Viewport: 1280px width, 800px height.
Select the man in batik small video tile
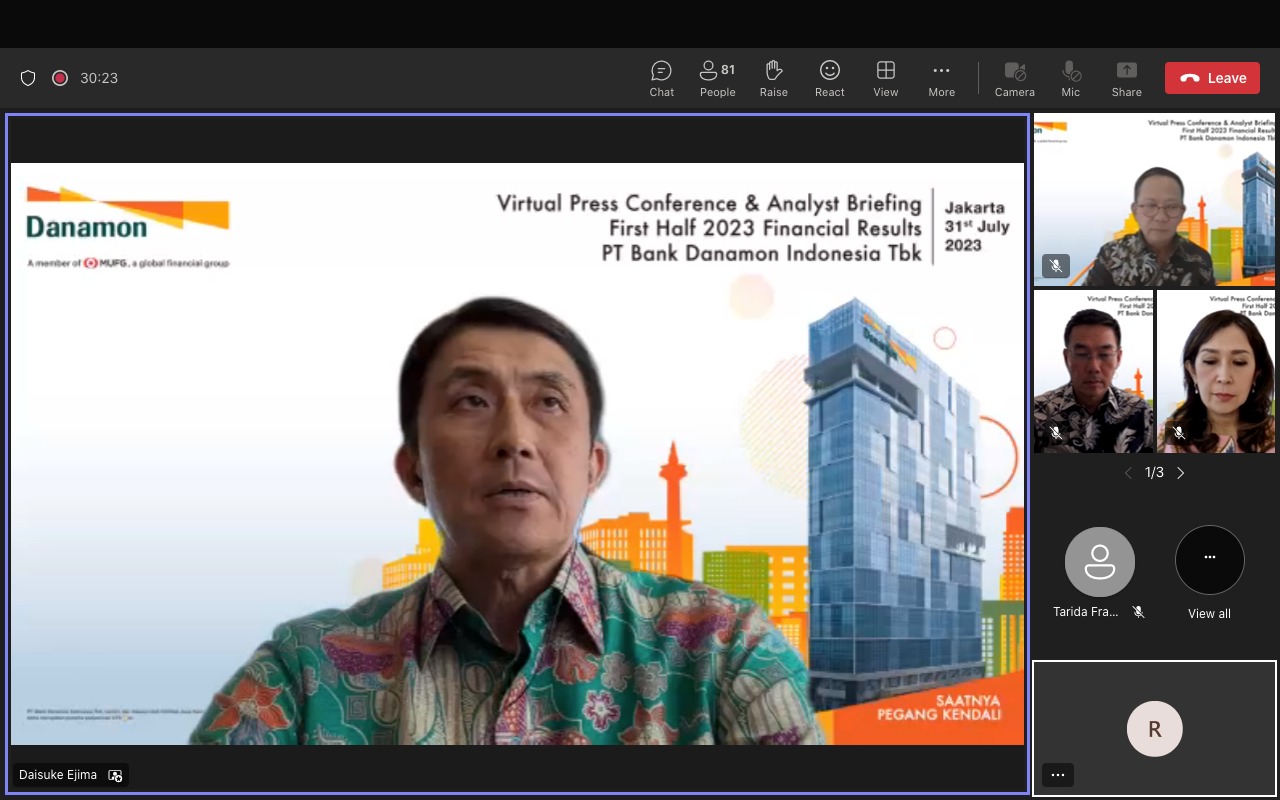click(1093, 371)
